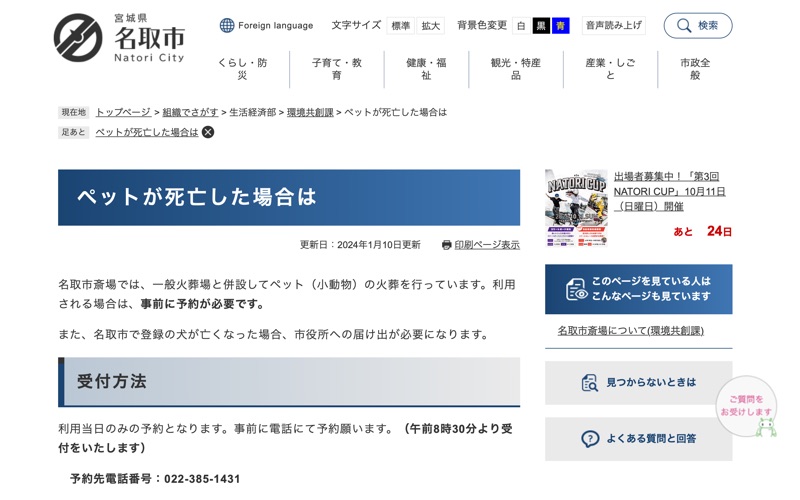This screenshot has height=500, width=800.
Task: Open 市政全般 menu
Action: [x=695, y=69]
